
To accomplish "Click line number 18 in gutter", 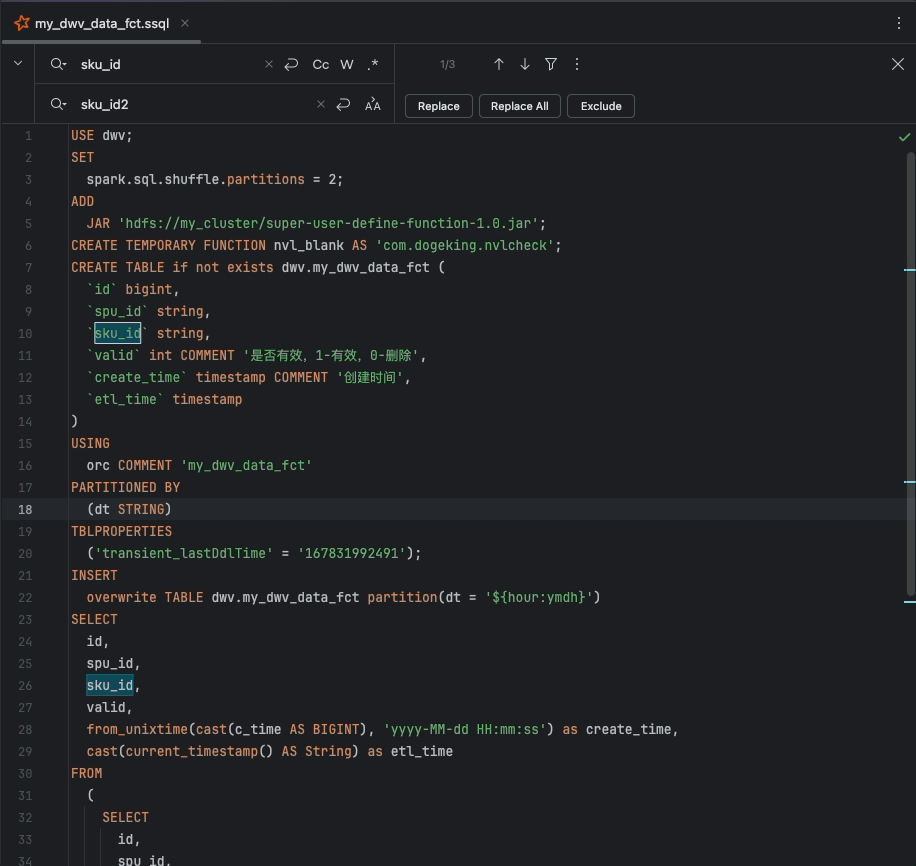I will click(x=25, y=510).
